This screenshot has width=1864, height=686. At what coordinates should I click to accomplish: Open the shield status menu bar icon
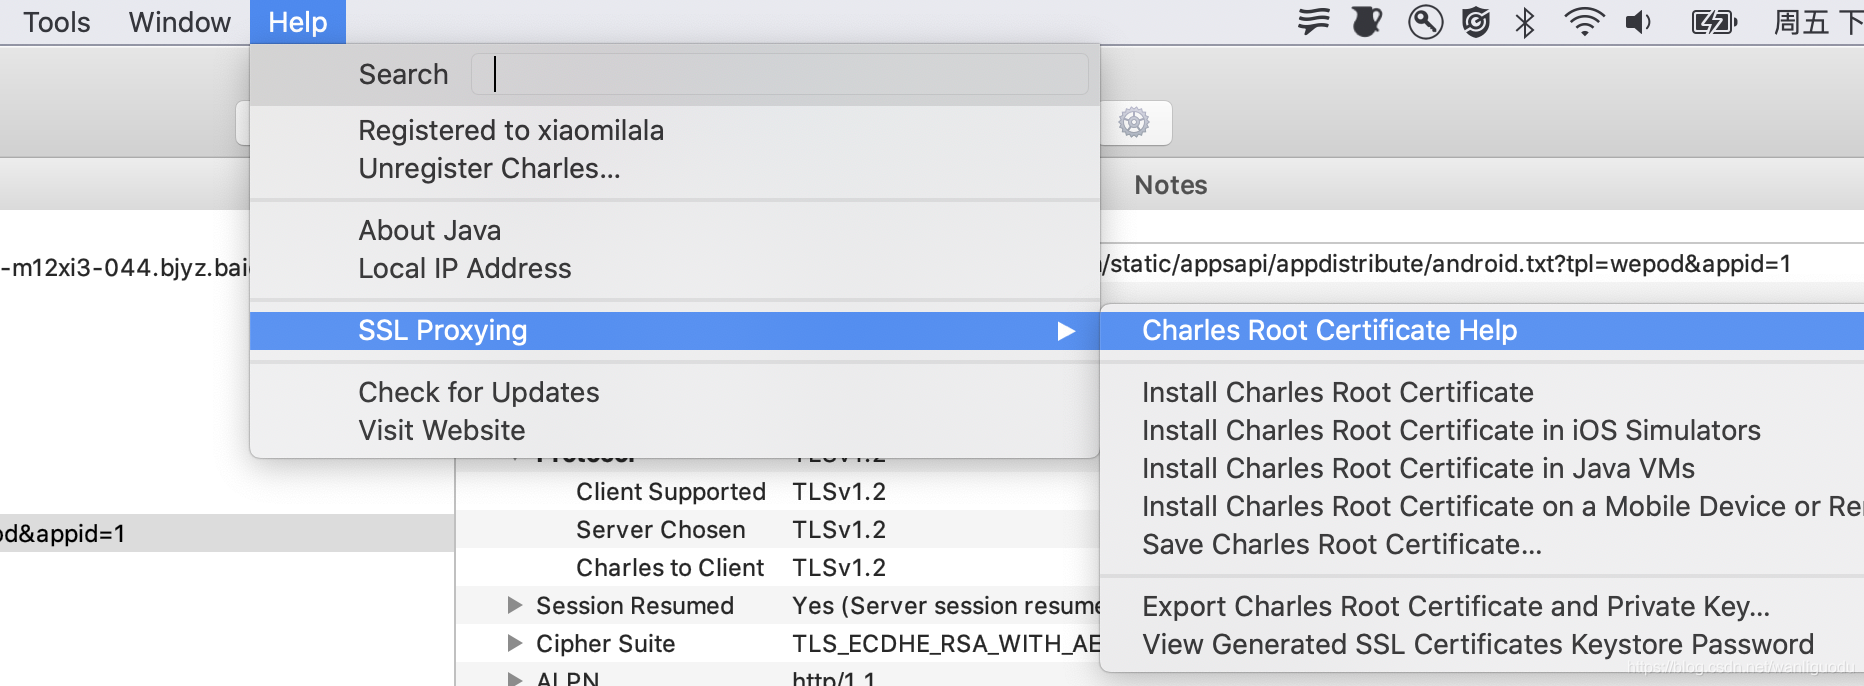pyautogui.click(x=1476, y=21)
